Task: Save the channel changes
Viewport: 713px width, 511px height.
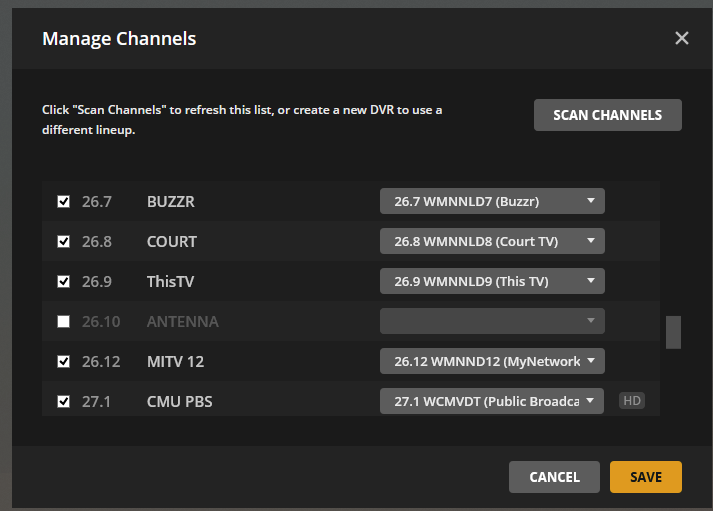Action: click(645, 477)
